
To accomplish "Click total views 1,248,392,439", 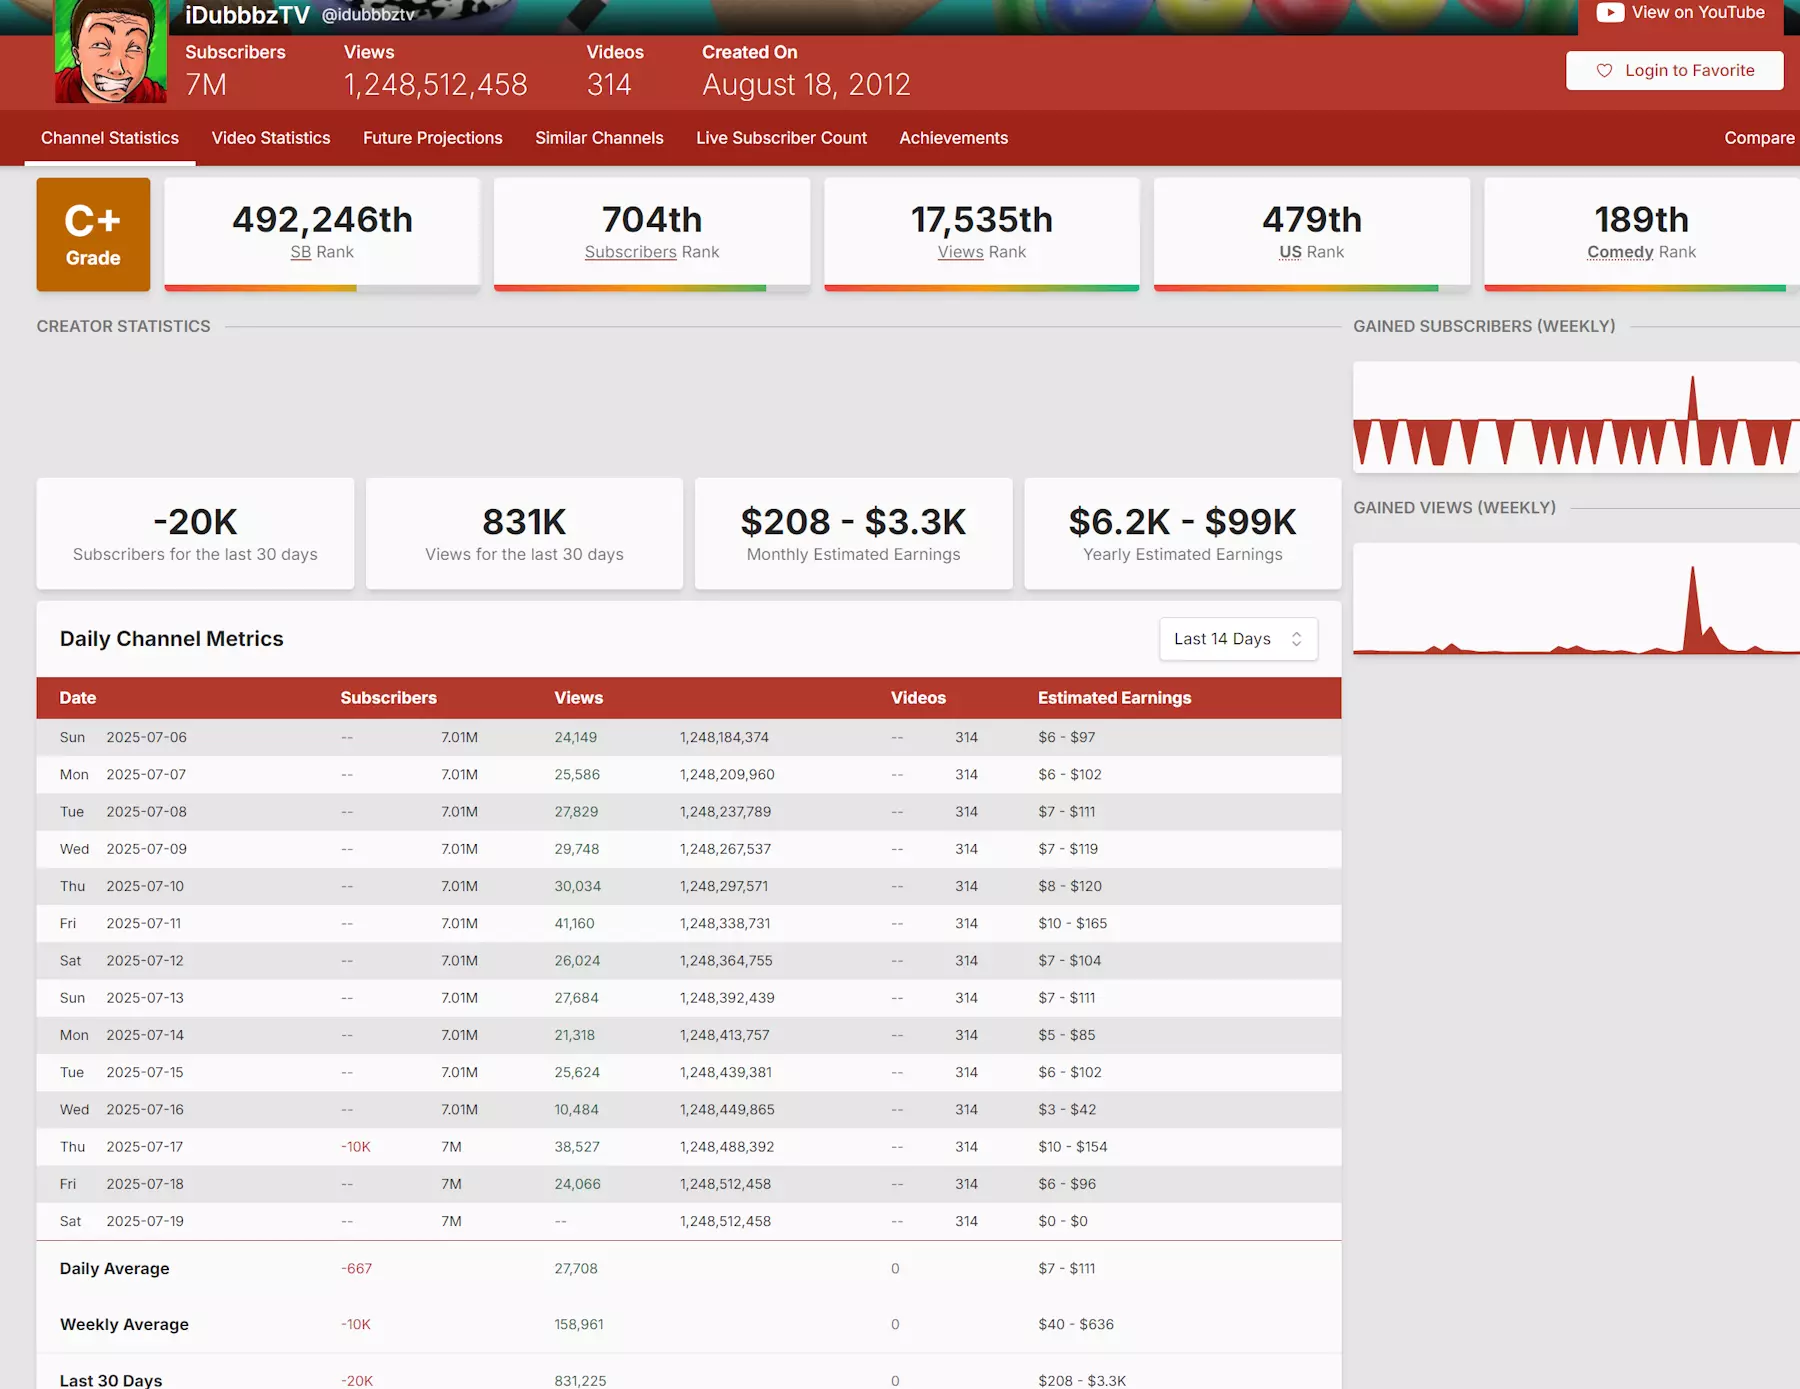I will (727, 998).
